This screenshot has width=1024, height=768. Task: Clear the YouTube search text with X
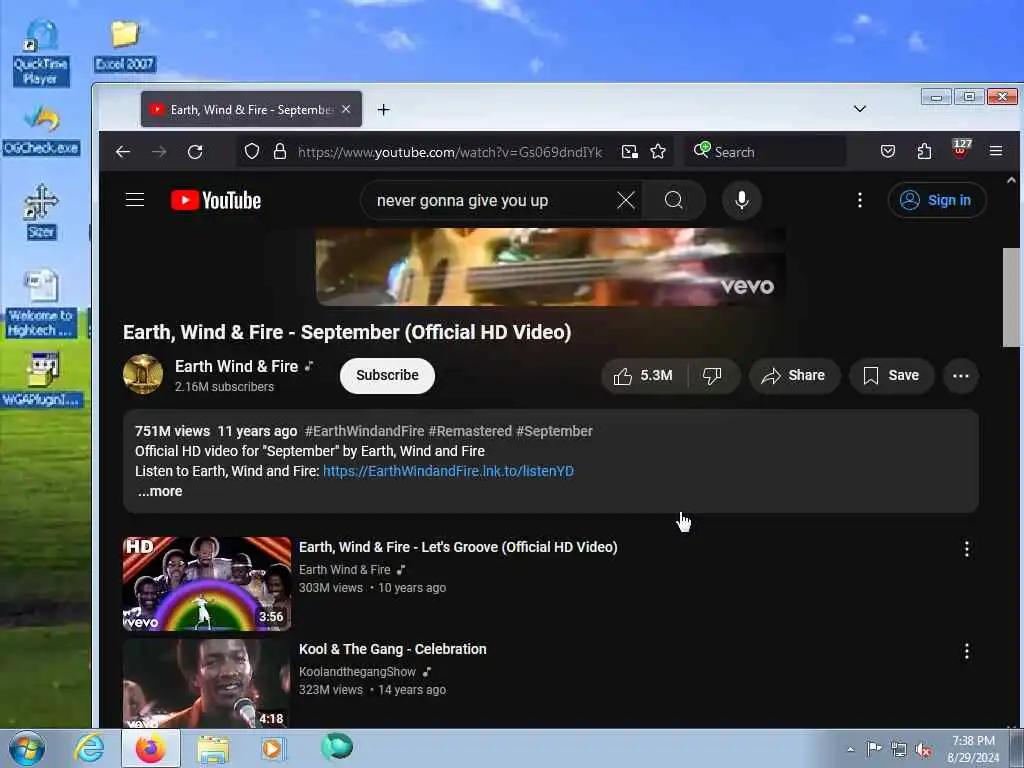(626, 200)
